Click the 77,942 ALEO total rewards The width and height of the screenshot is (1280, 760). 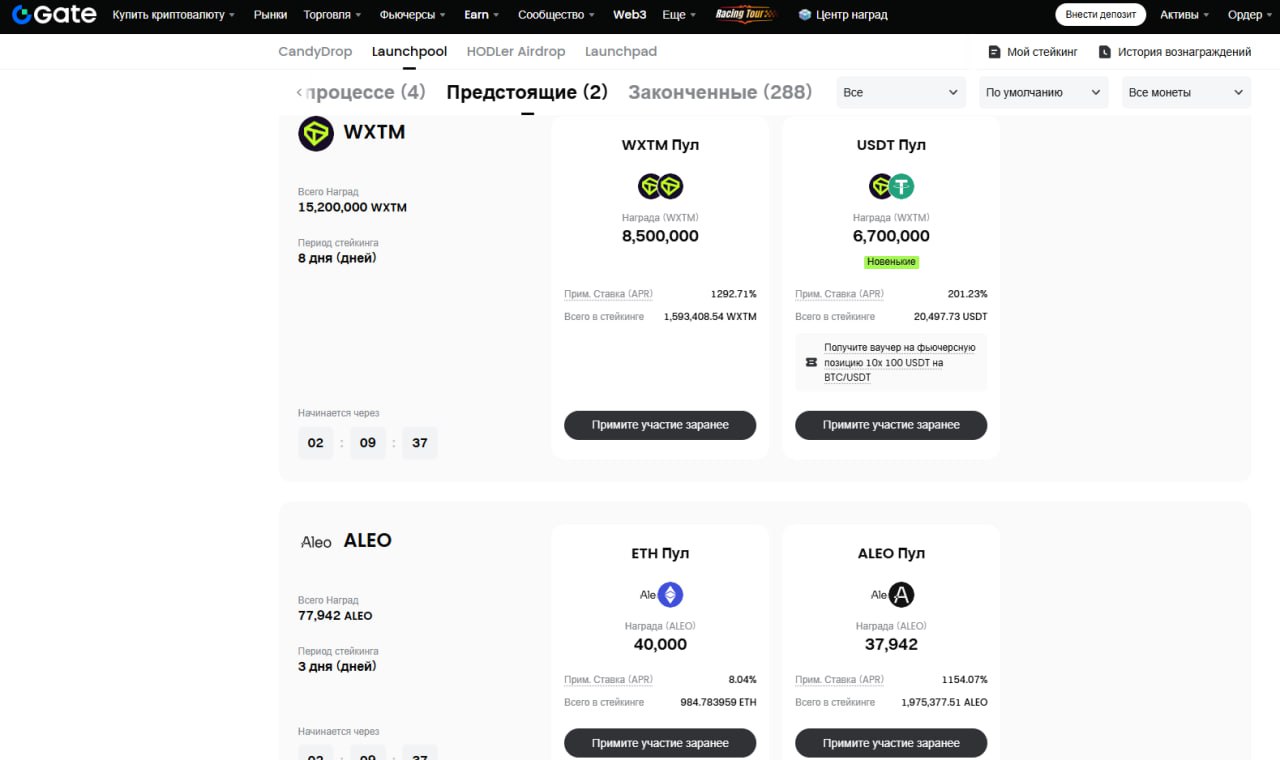pyautogui.click(x=335, y=616)
